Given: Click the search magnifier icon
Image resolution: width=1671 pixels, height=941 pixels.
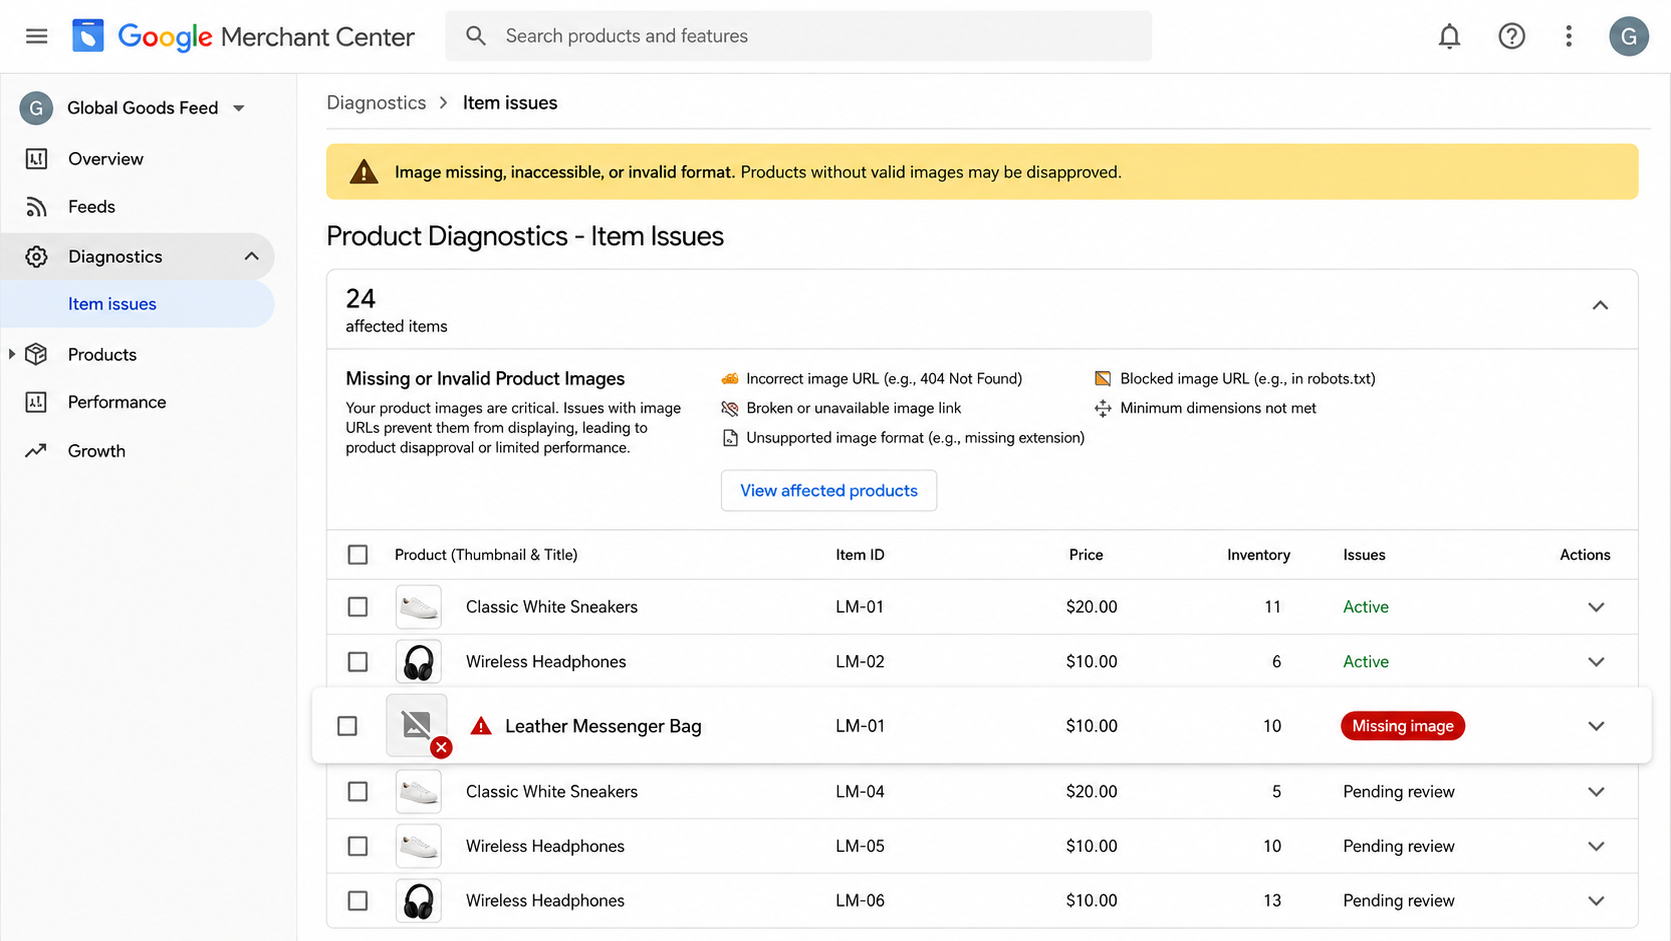Looking at the screenshot, I should [x=476, y=36].
